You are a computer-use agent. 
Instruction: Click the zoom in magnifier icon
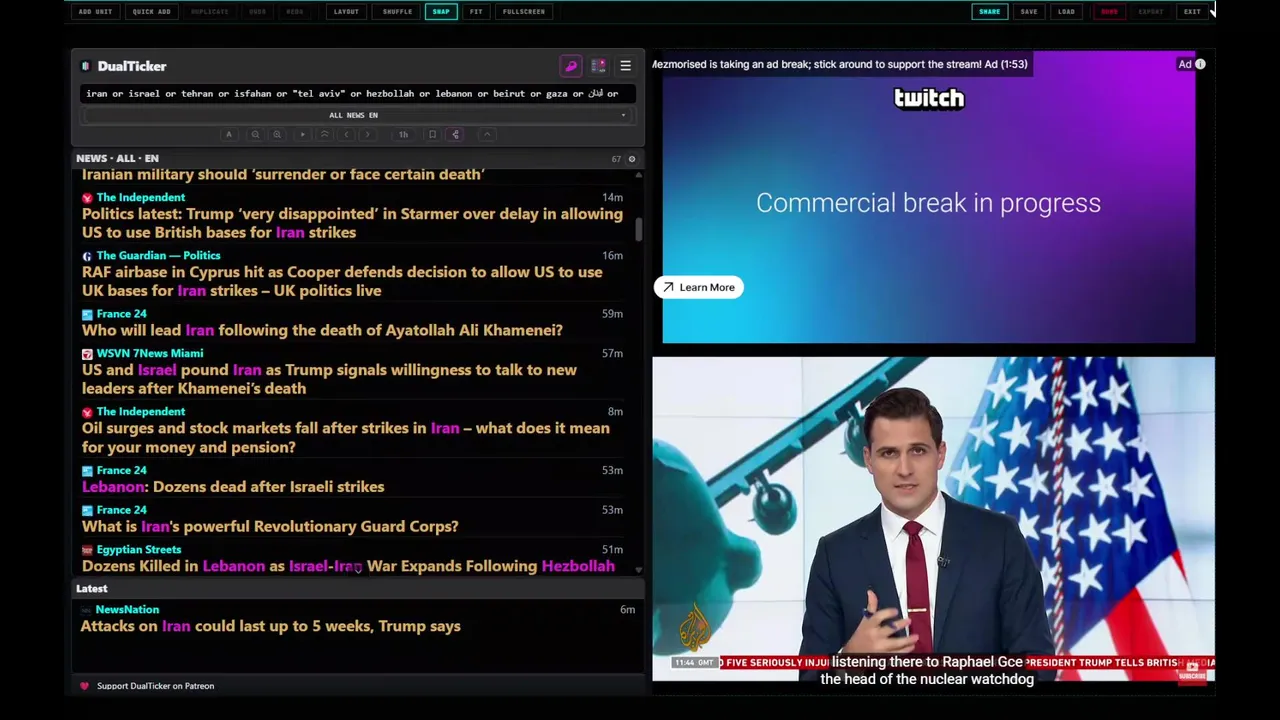(x=277, y=134)
